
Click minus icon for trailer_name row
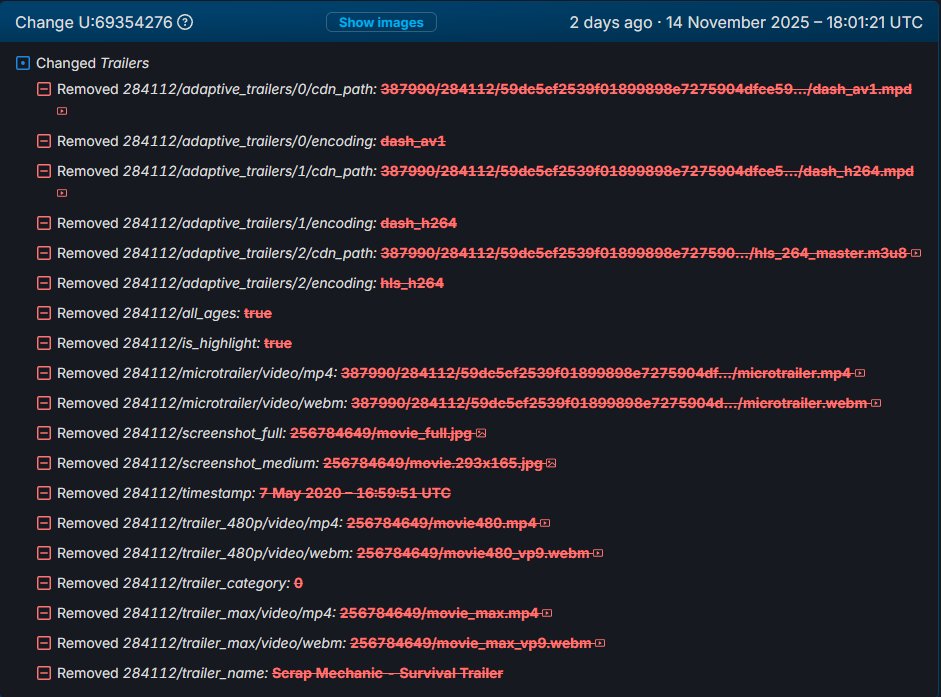pos(44,674)
